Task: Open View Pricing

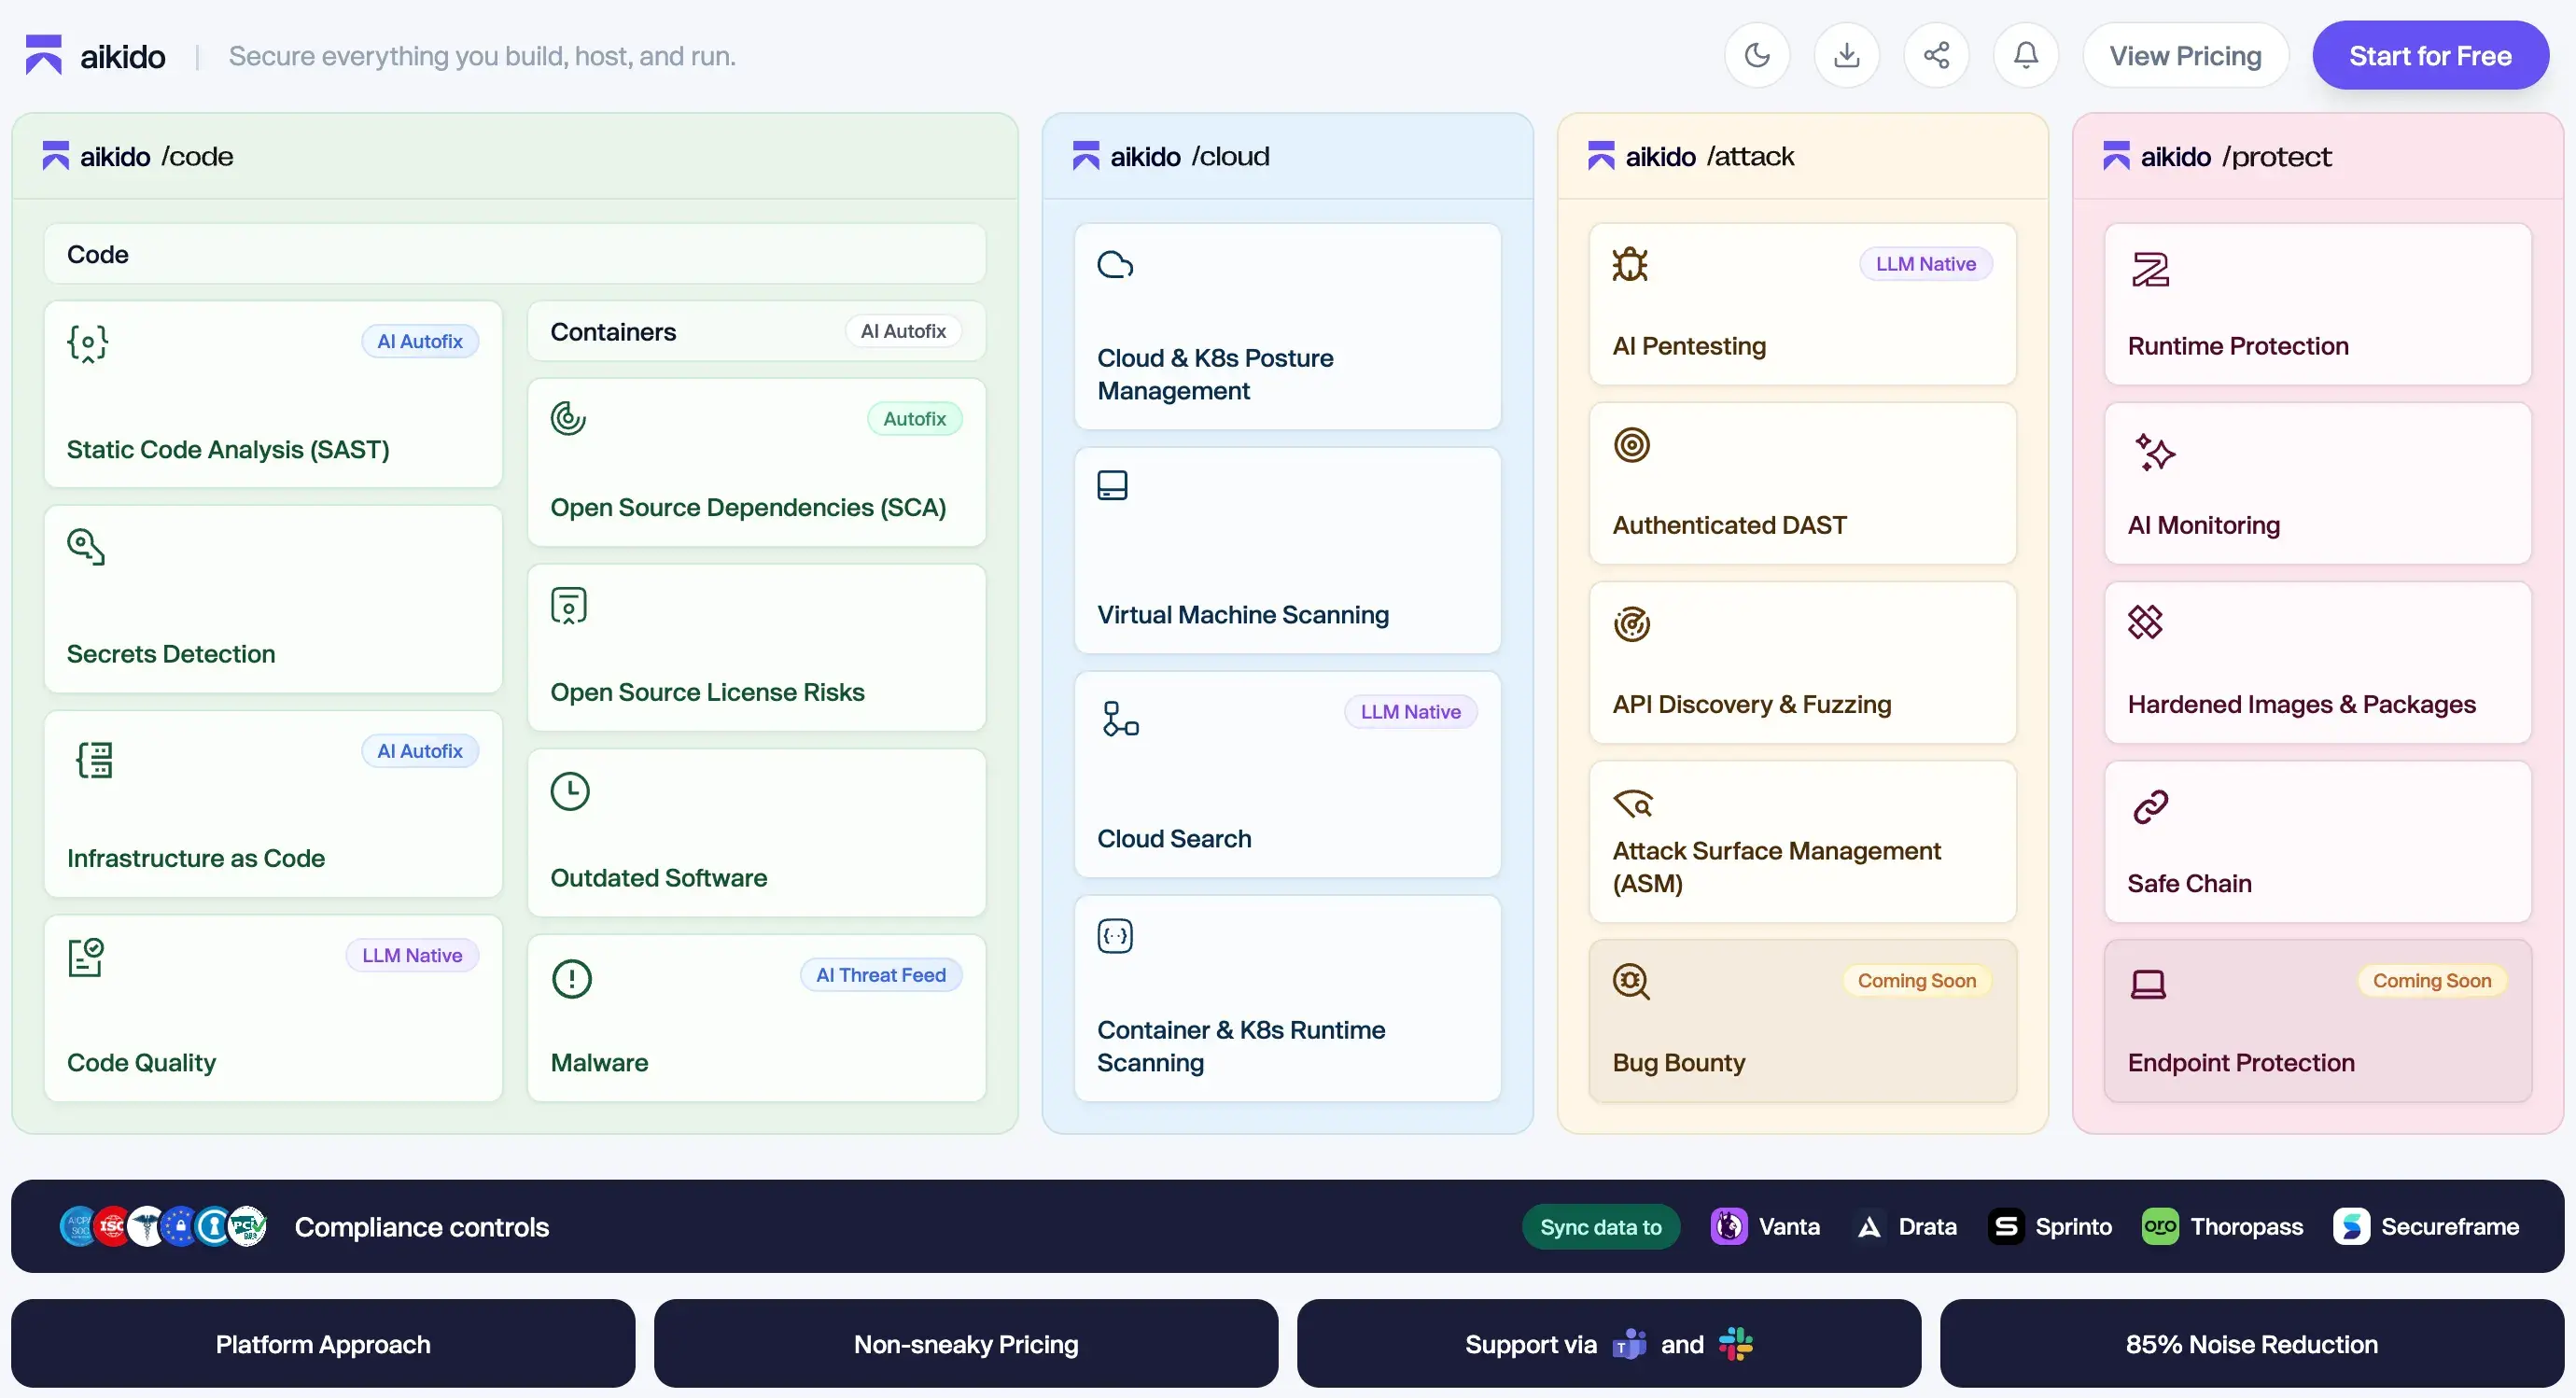Action: 2184,55
